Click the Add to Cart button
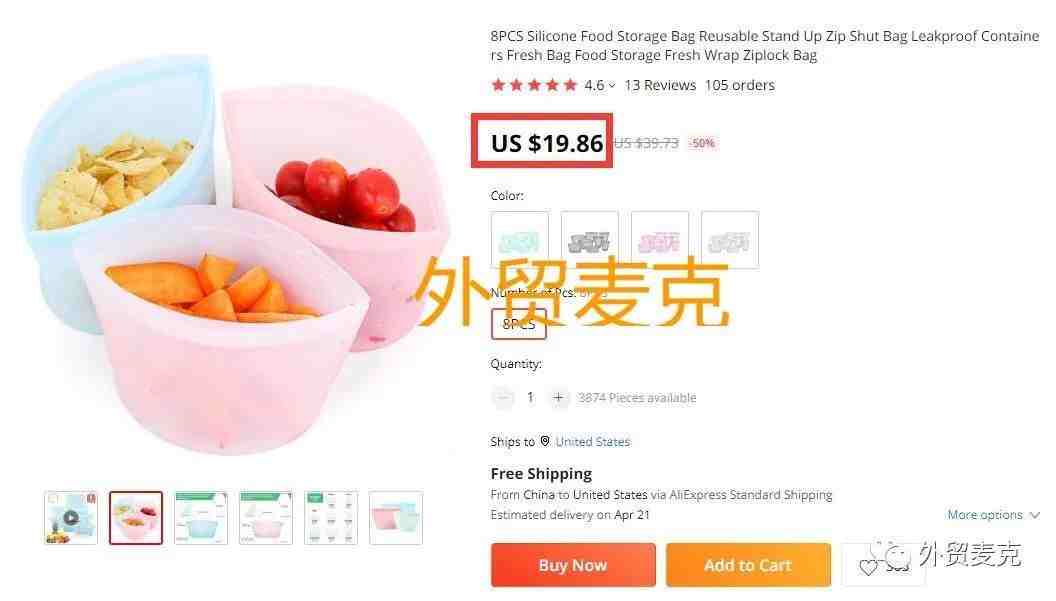Viewport: 1056px width, 601px height. (x=748, y=565)
